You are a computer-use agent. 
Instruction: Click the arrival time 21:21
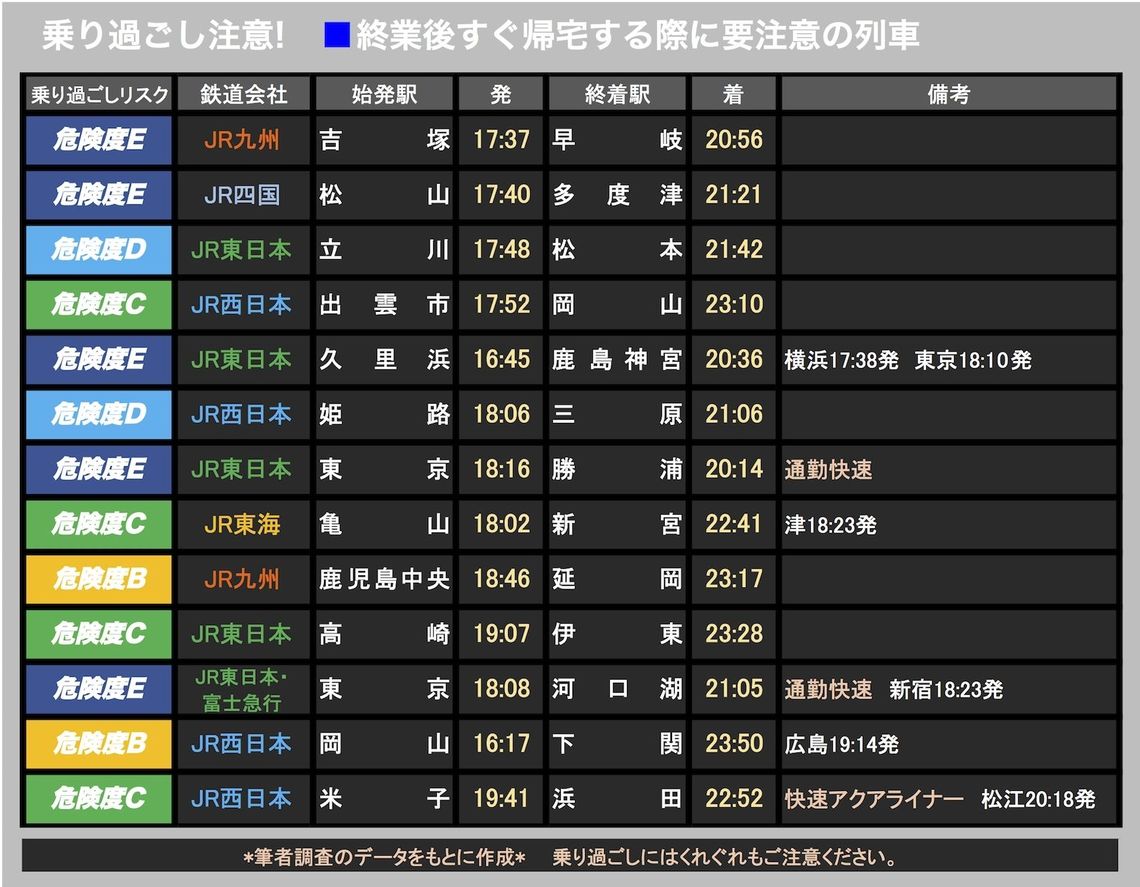pos(734,195)
